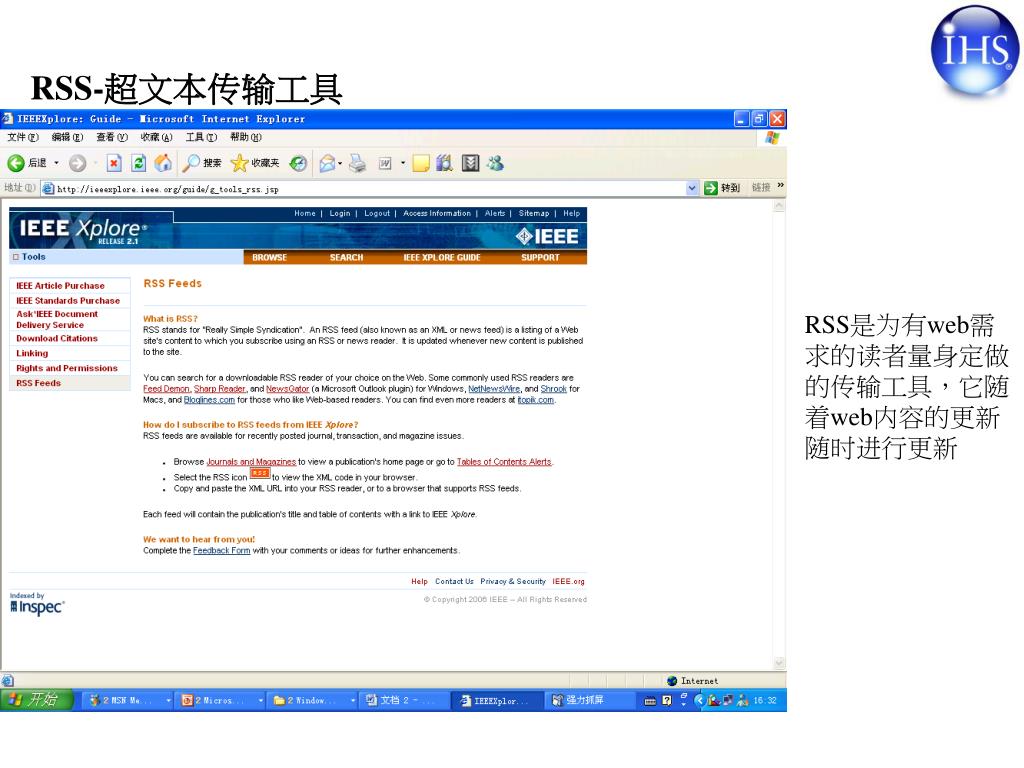This screenshot has width=1024, height=768.
Task: Click the IE page icon in address bar
Action: pyautogui.click(x=48, y=189)
